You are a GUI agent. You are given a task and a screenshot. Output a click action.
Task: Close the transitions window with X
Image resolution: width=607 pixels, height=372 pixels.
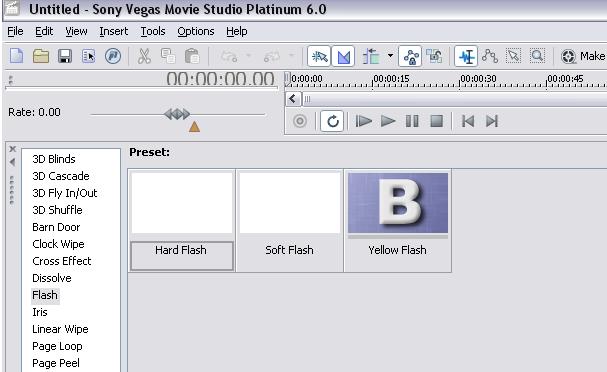(13, 149)
